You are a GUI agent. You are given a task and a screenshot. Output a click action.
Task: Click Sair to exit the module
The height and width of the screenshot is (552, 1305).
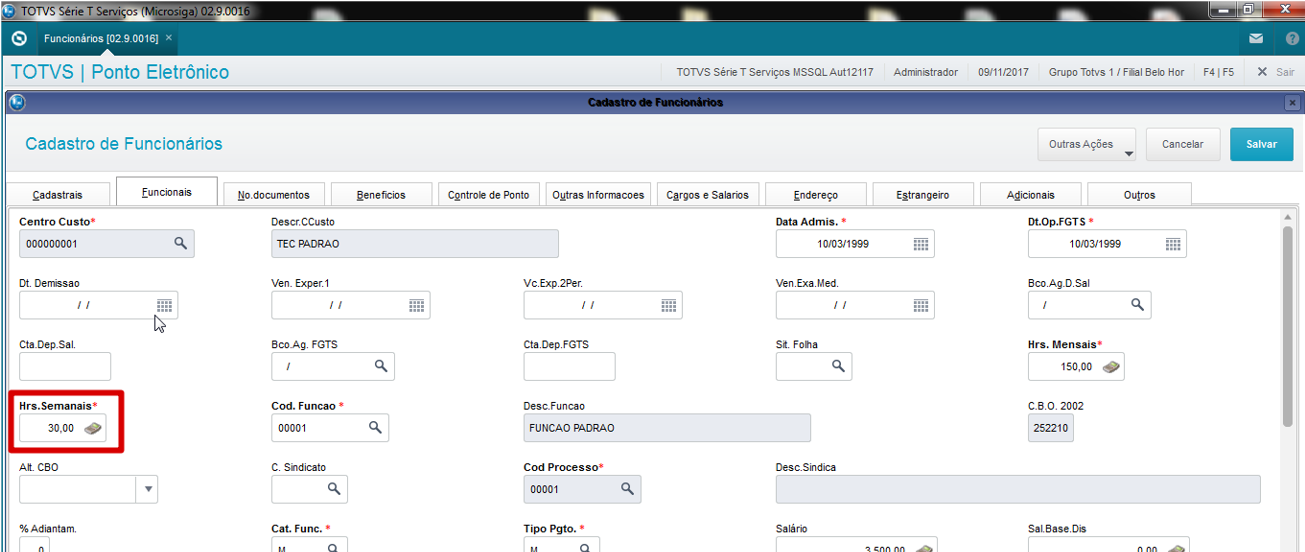tap(1276, 72)
